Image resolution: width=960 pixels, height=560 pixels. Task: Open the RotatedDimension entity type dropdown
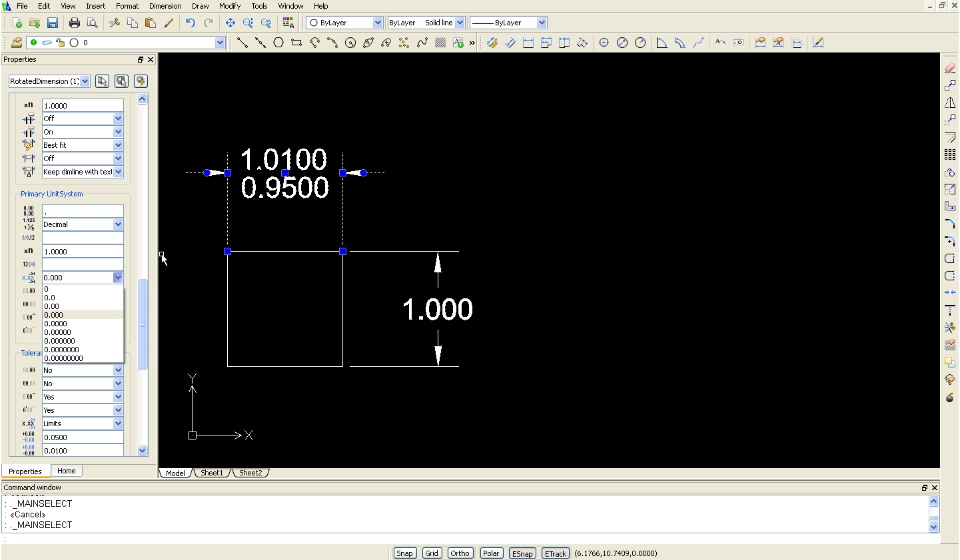[x=85, y=81]
